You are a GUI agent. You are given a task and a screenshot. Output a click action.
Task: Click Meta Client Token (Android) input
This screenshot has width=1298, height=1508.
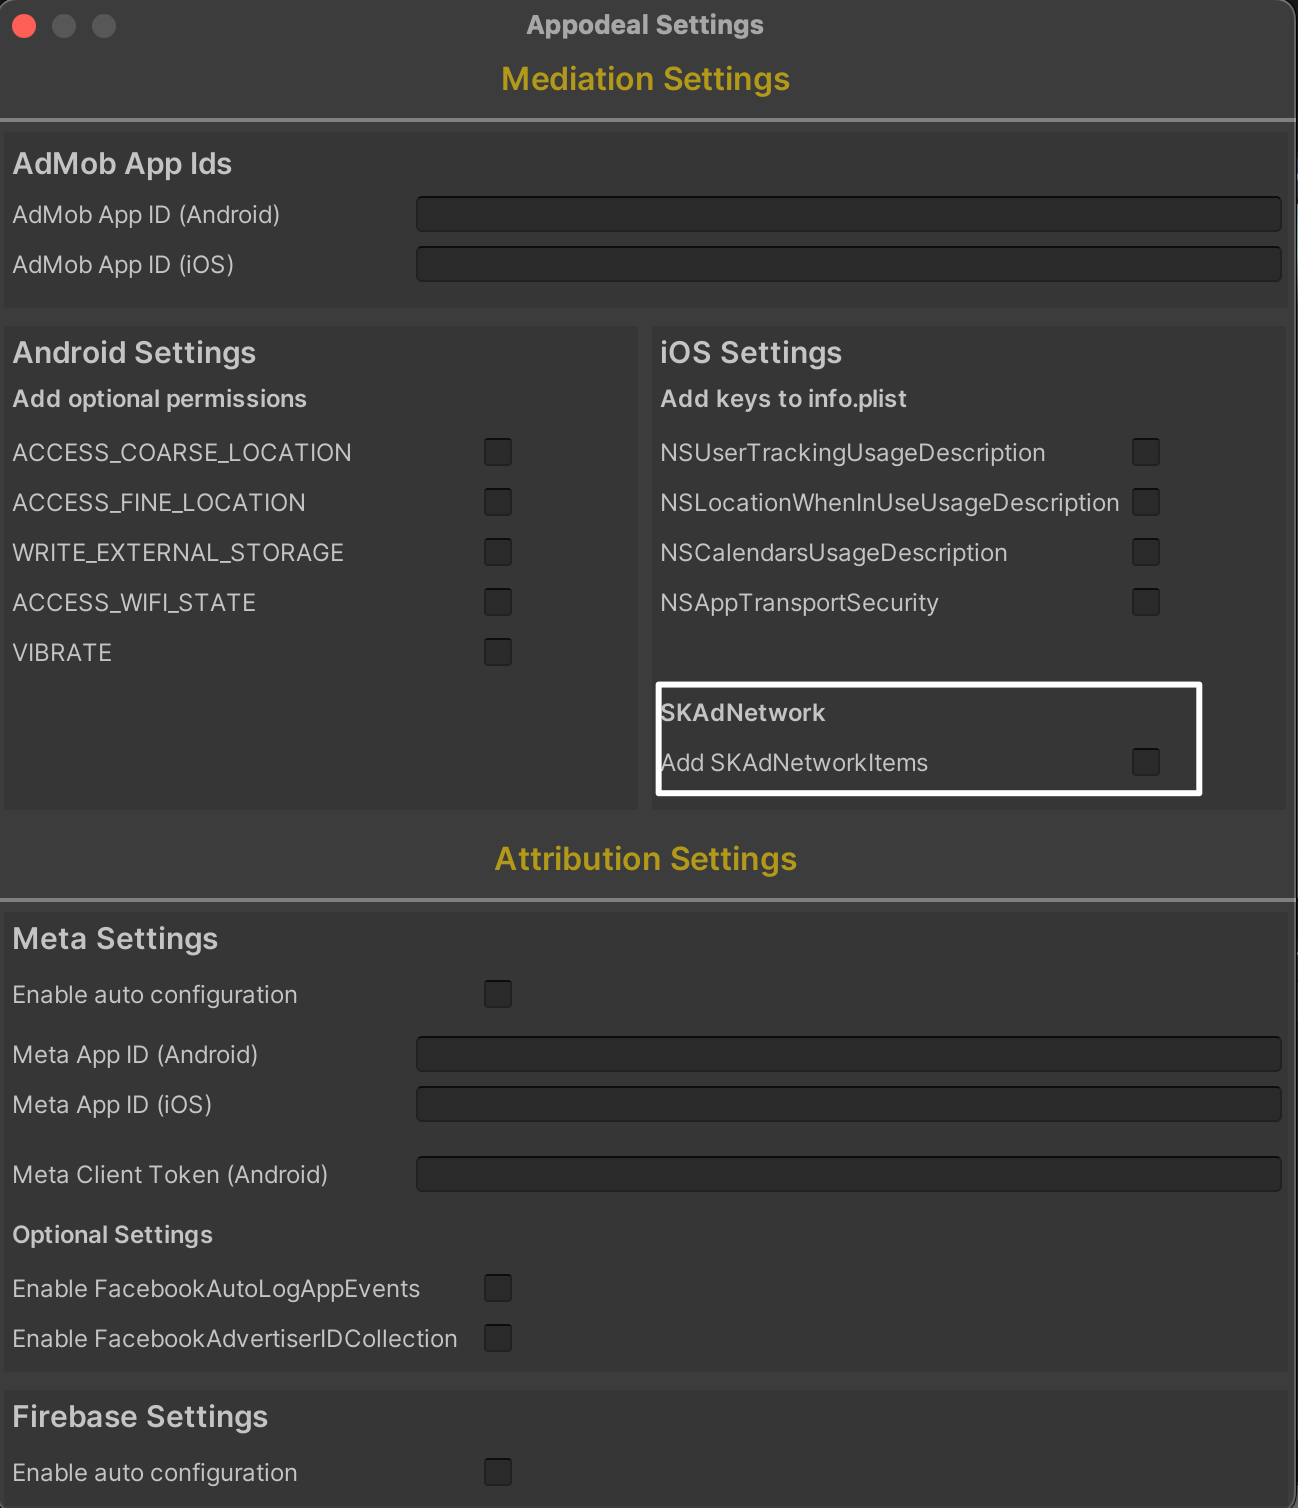tap(848, 1174)
